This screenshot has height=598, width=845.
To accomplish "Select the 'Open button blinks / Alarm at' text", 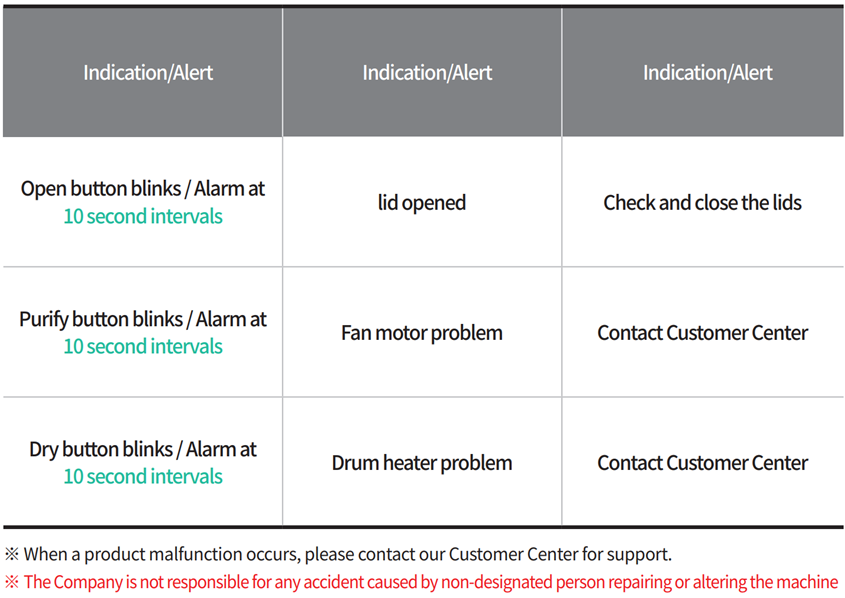I will [143, 189].
